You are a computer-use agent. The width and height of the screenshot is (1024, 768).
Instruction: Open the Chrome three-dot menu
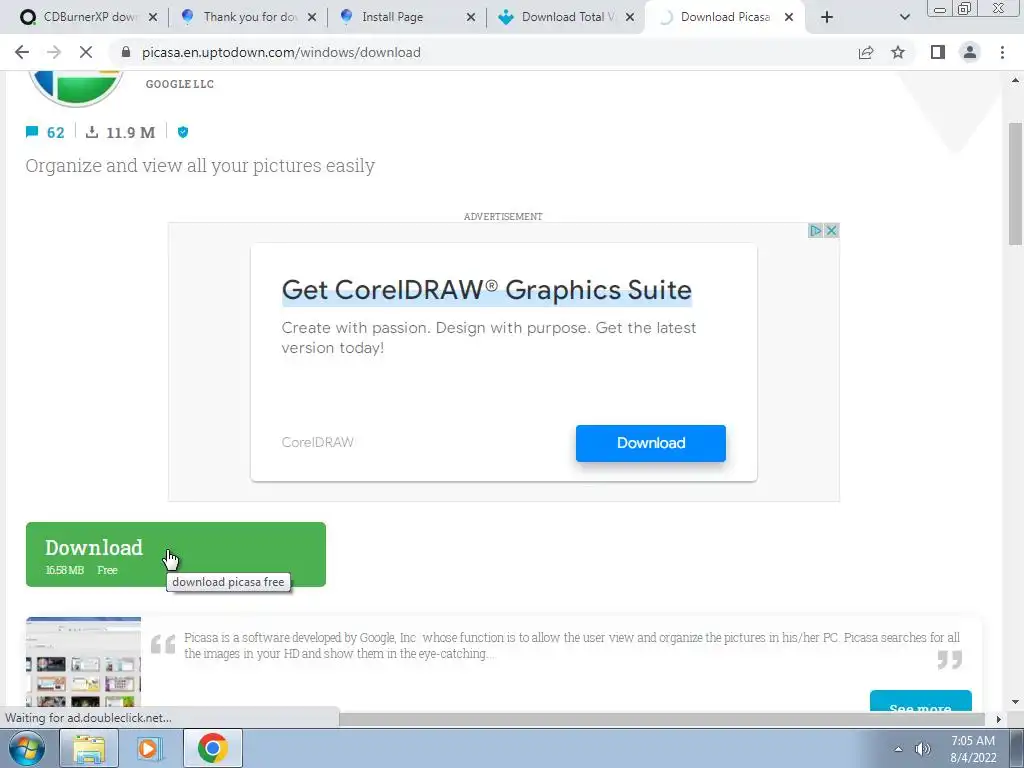[x=1002, y=52]
